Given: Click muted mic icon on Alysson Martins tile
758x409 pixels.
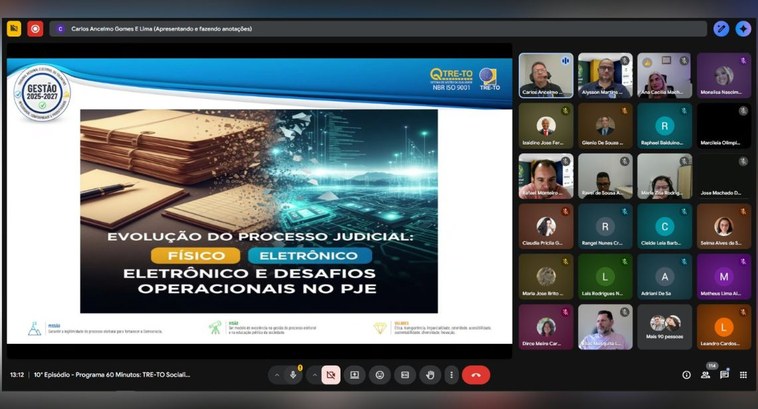Looking at the screenshot, I should tap(625, 61).
